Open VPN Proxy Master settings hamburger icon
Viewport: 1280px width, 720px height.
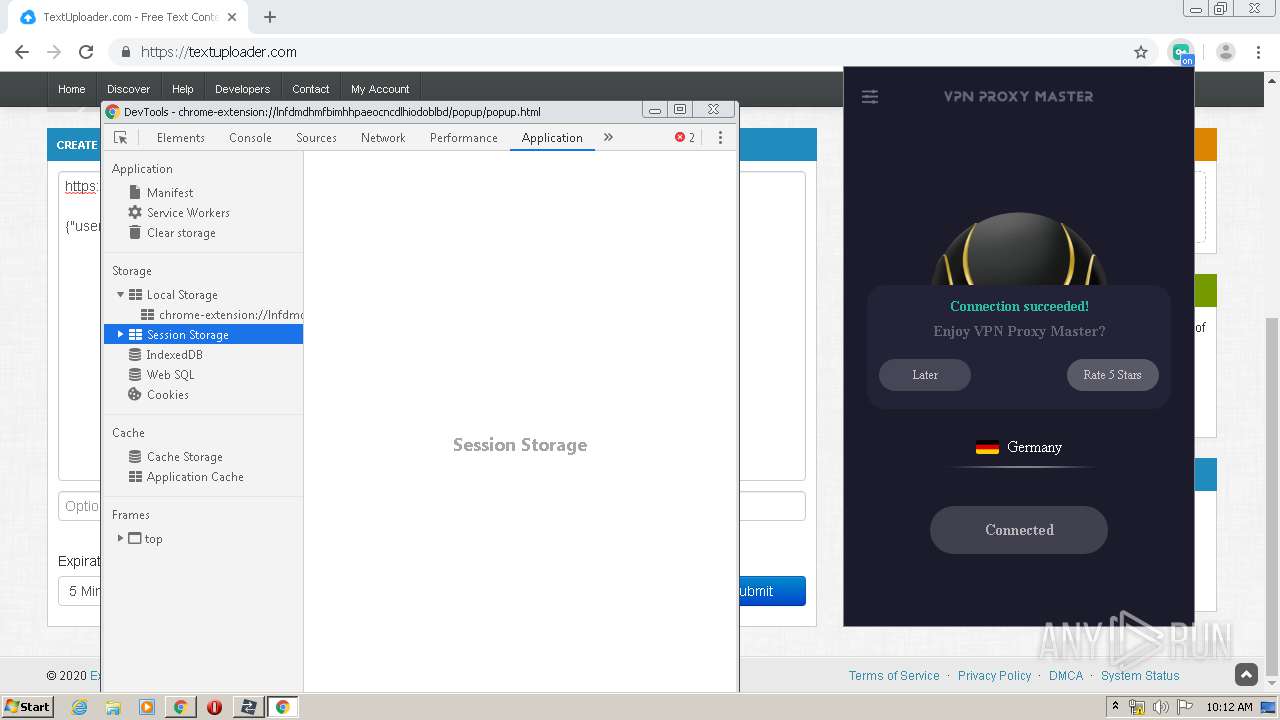[x=870, y=97]
